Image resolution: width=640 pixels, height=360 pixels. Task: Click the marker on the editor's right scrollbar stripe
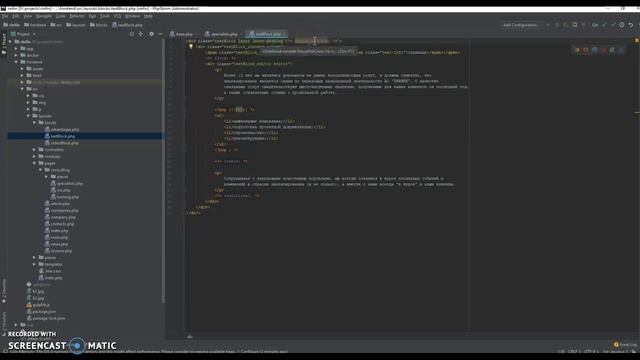[x=637, y=112]
